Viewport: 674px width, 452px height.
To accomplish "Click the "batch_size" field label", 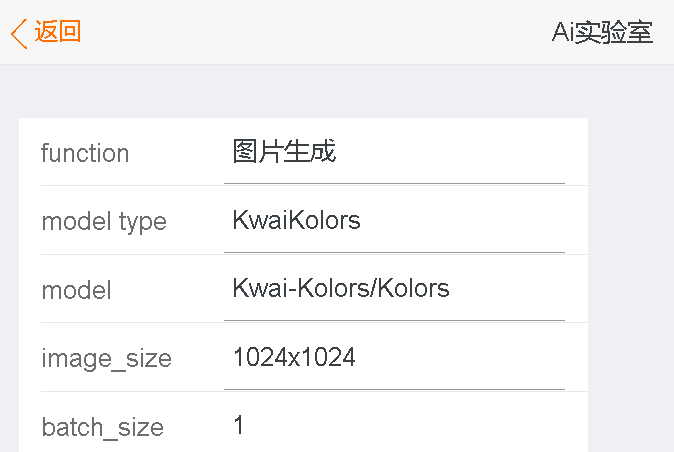I will coord(102,428).
